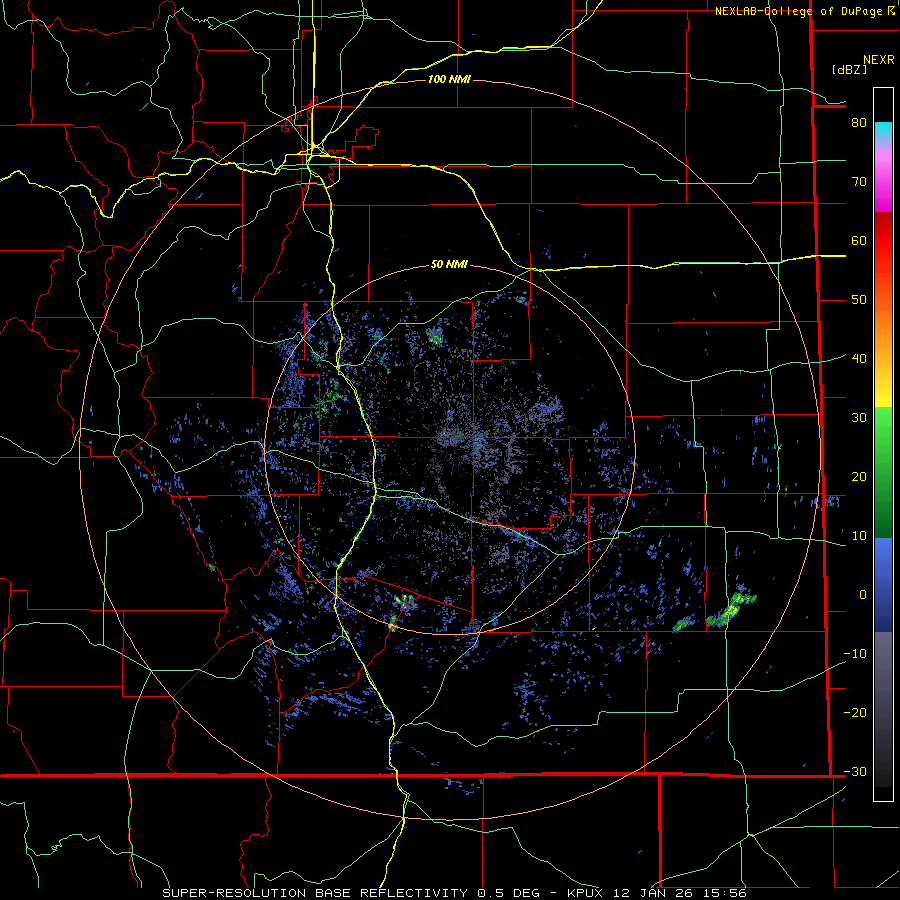Select the "80" value on the dBZ scale
This screenshot has height=900, width=900.
click(x=859, y=122)
